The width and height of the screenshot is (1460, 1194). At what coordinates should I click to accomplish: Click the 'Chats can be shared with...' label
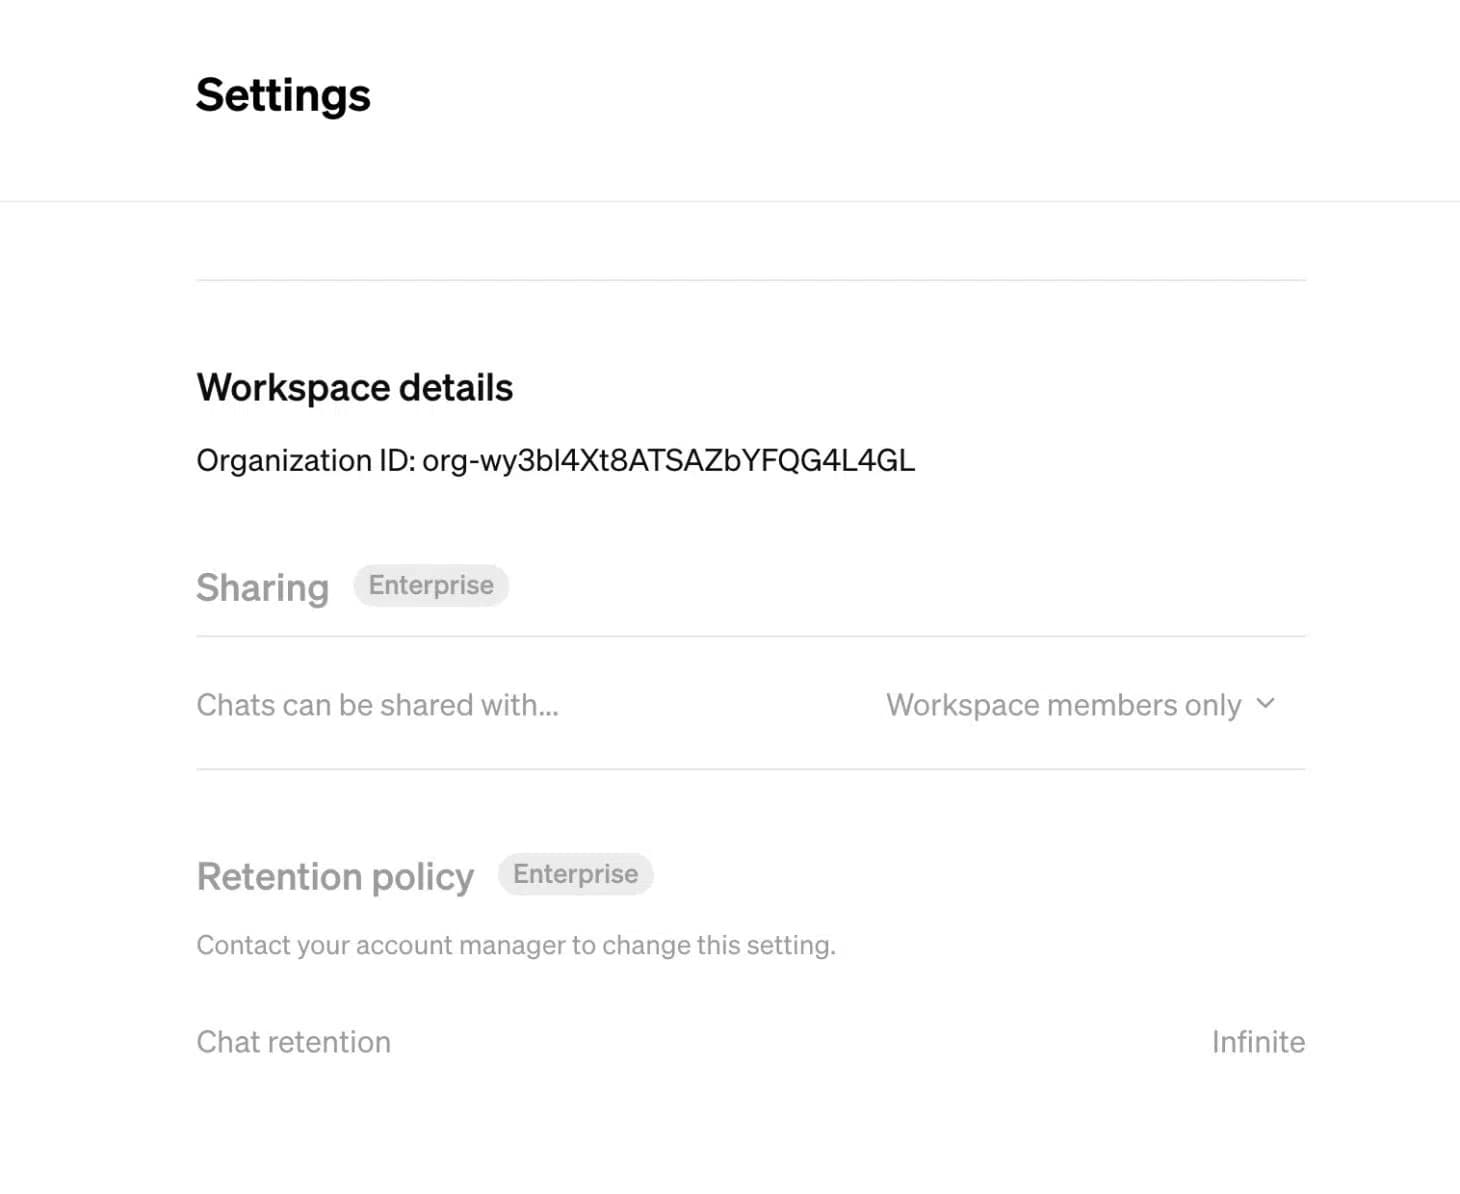pos(378,704)
